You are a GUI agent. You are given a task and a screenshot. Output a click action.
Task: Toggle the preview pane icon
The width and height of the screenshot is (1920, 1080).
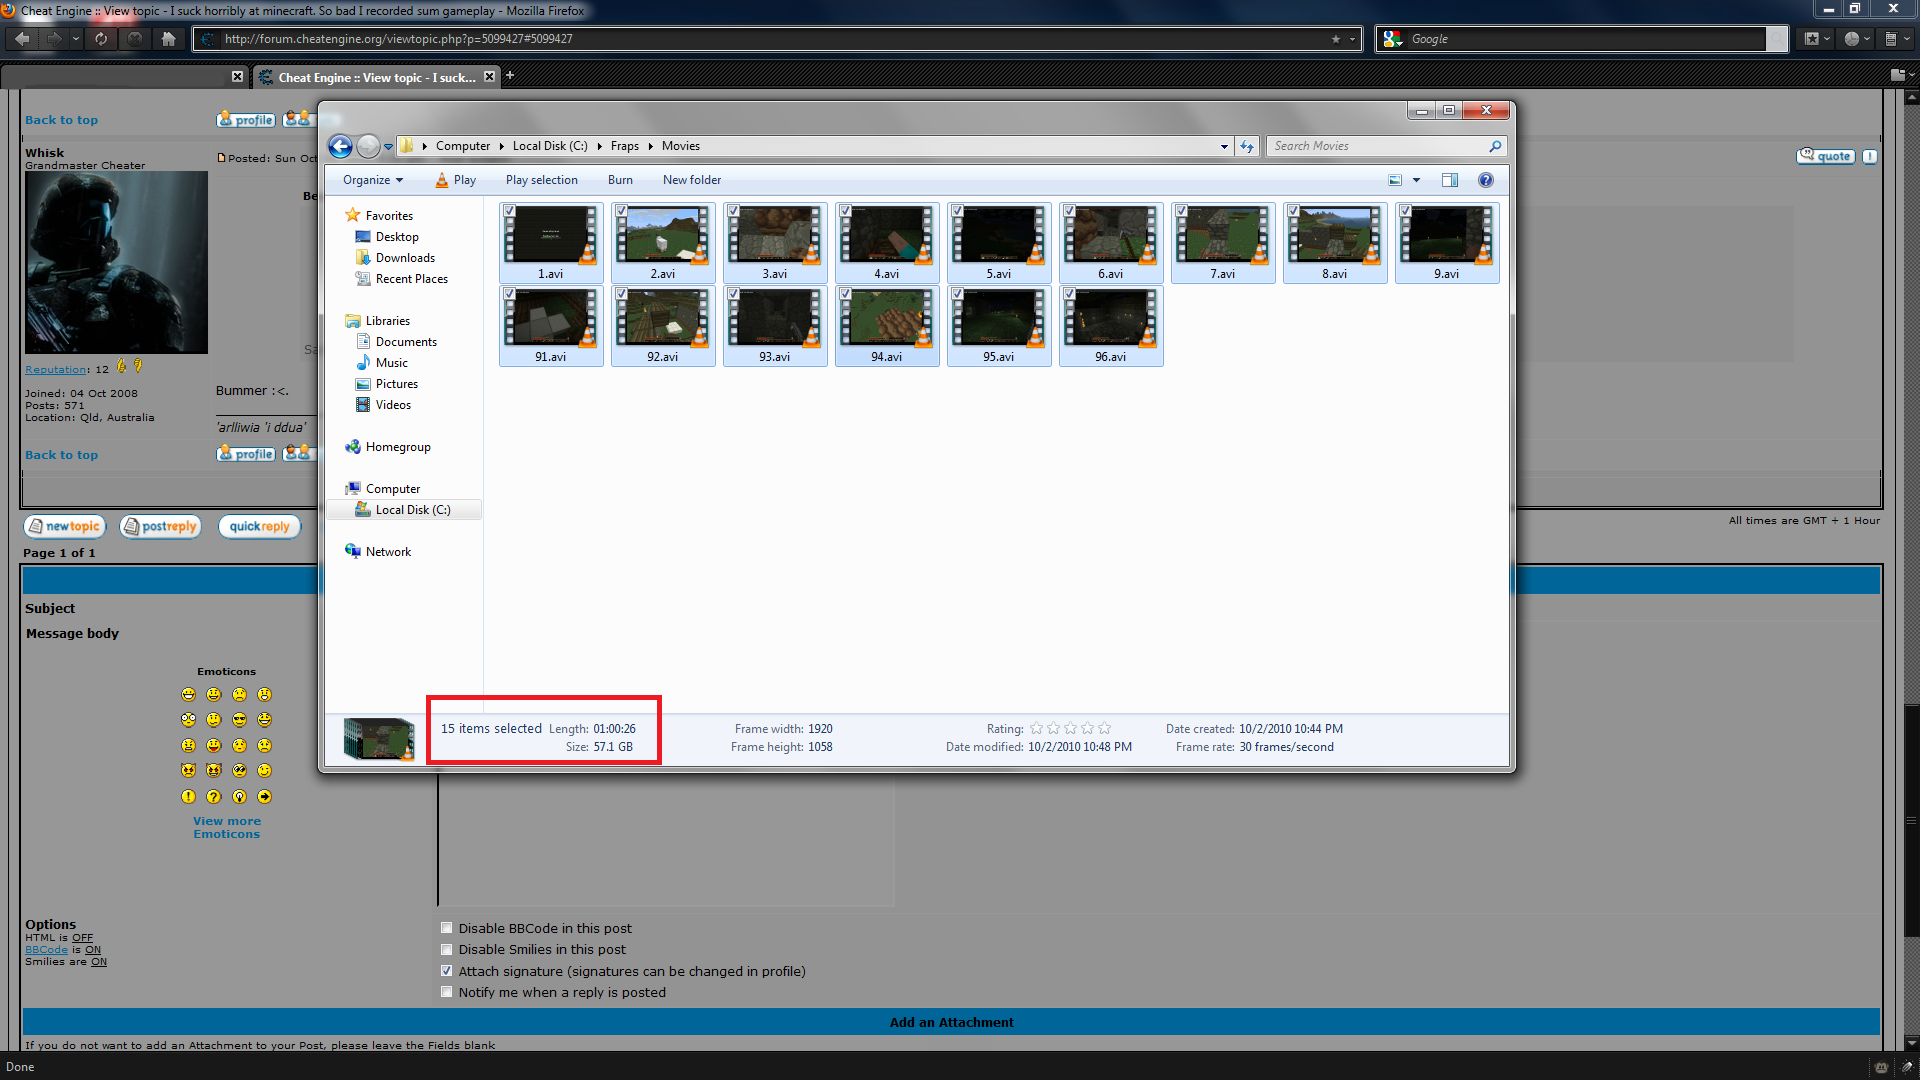click(x=1449, y=180)
